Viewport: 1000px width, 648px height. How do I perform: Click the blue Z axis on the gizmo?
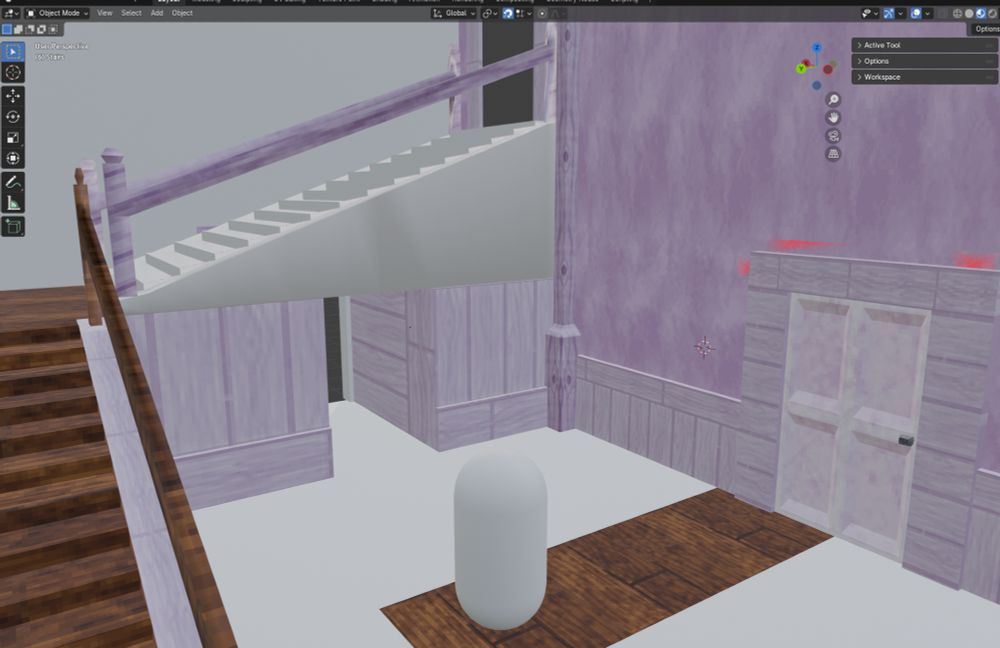tap(817, 48)
